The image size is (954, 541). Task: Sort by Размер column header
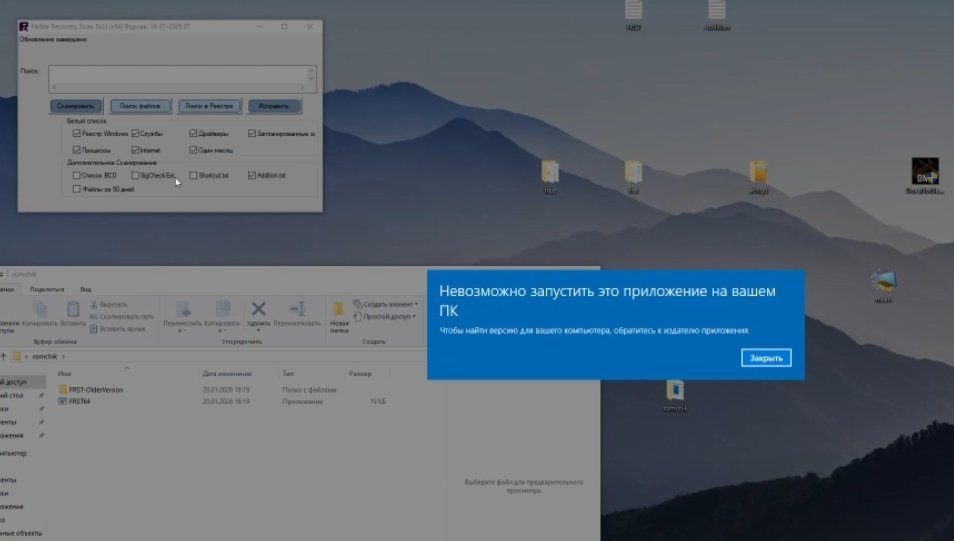(360, 374)
